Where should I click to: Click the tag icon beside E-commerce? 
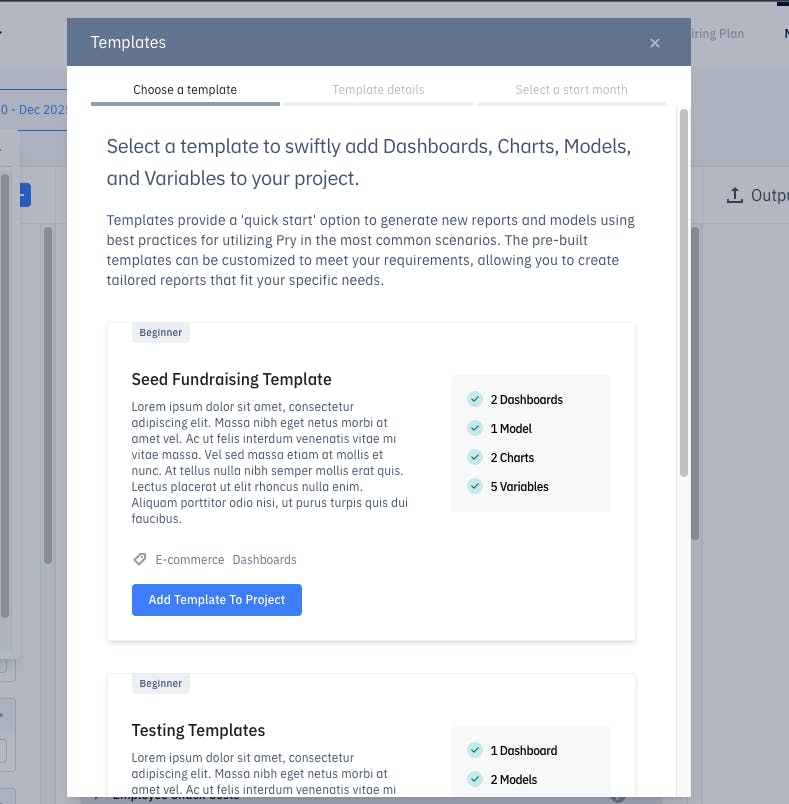139,559
